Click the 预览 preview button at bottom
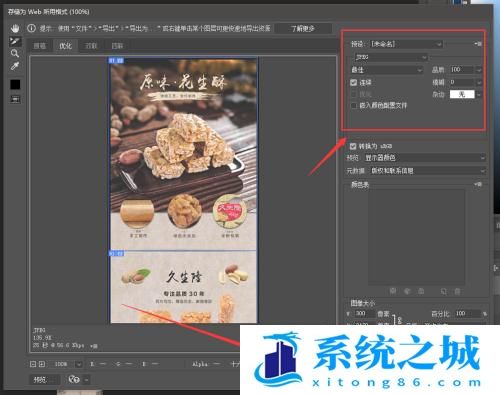 tap(45, 380)
